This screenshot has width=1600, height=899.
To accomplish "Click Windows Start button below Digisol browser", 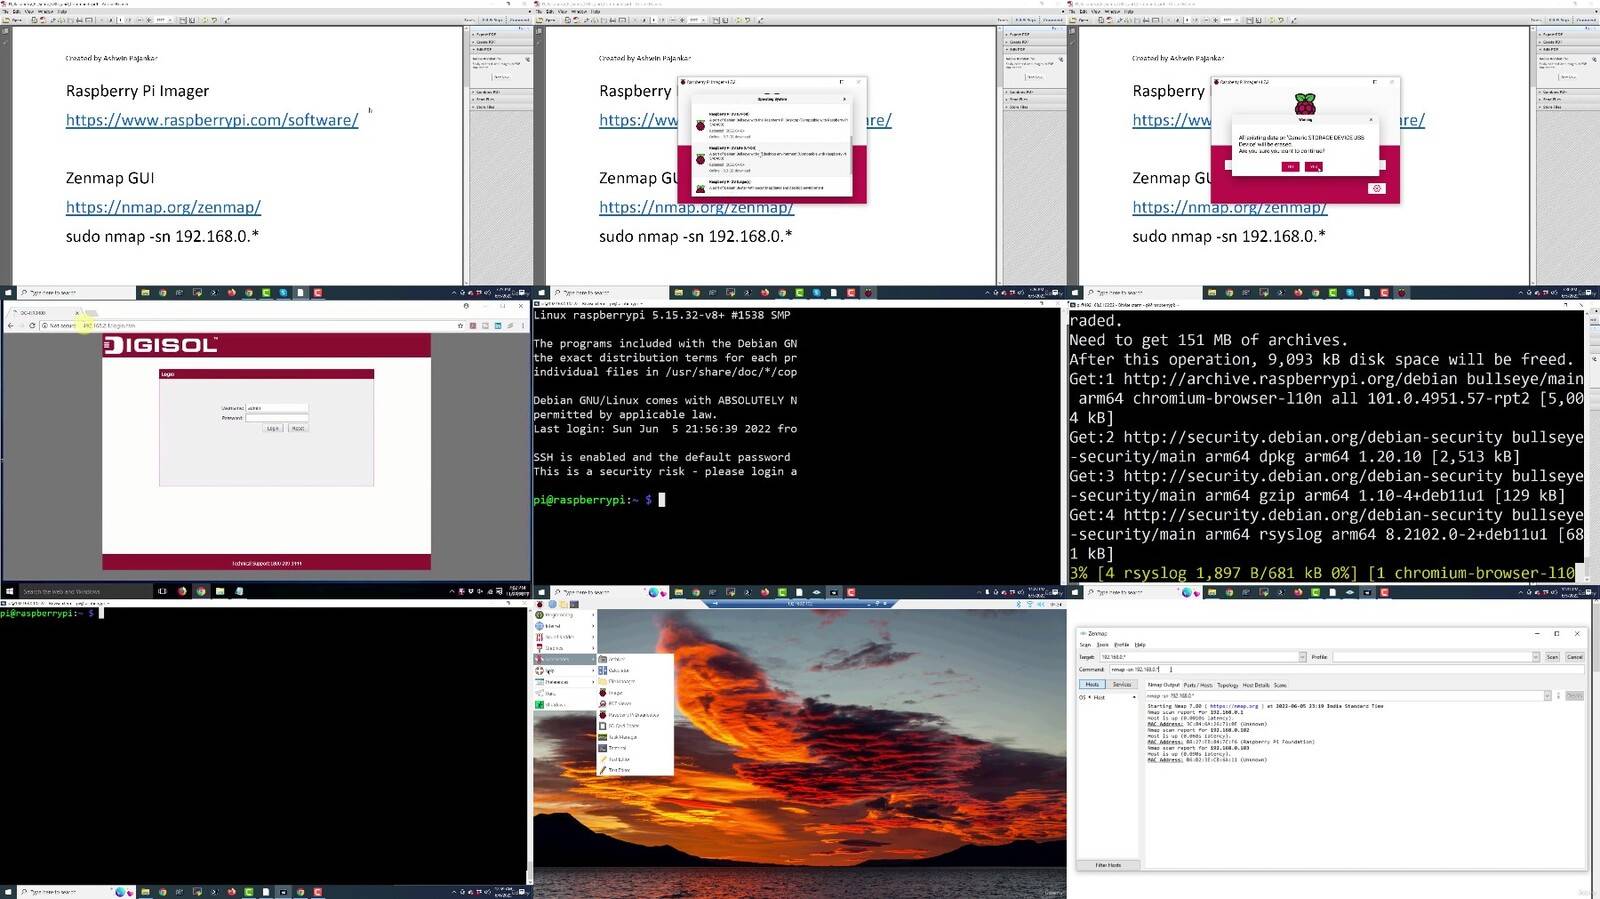I will 10,591.
